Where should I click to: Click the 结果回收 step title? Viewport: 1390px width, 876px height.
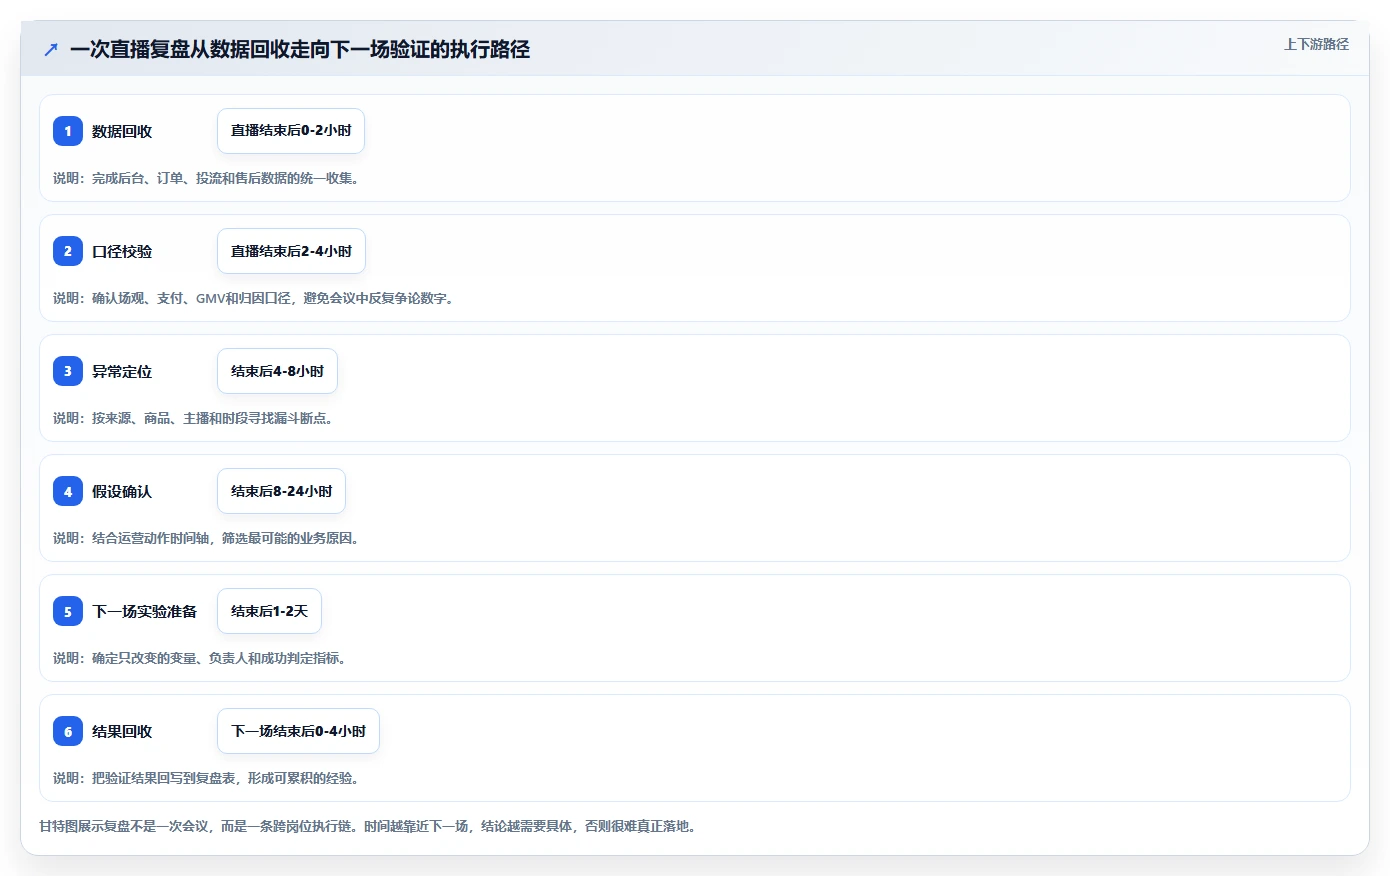pyautogui.click(x=122, y=731)
